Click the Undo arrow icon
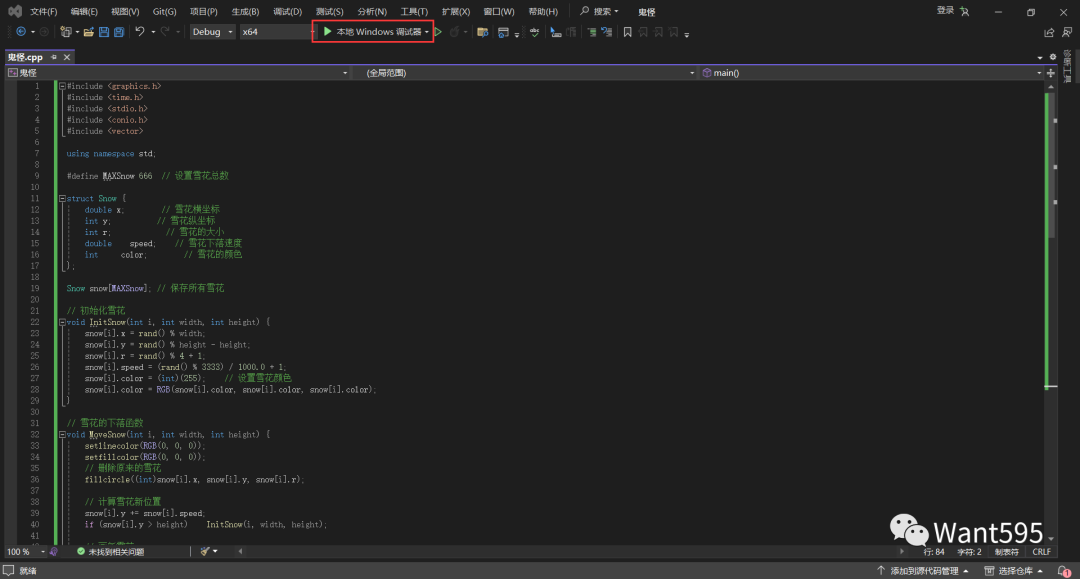Screen dimensions: 1080x579 [x=140, y=32]
